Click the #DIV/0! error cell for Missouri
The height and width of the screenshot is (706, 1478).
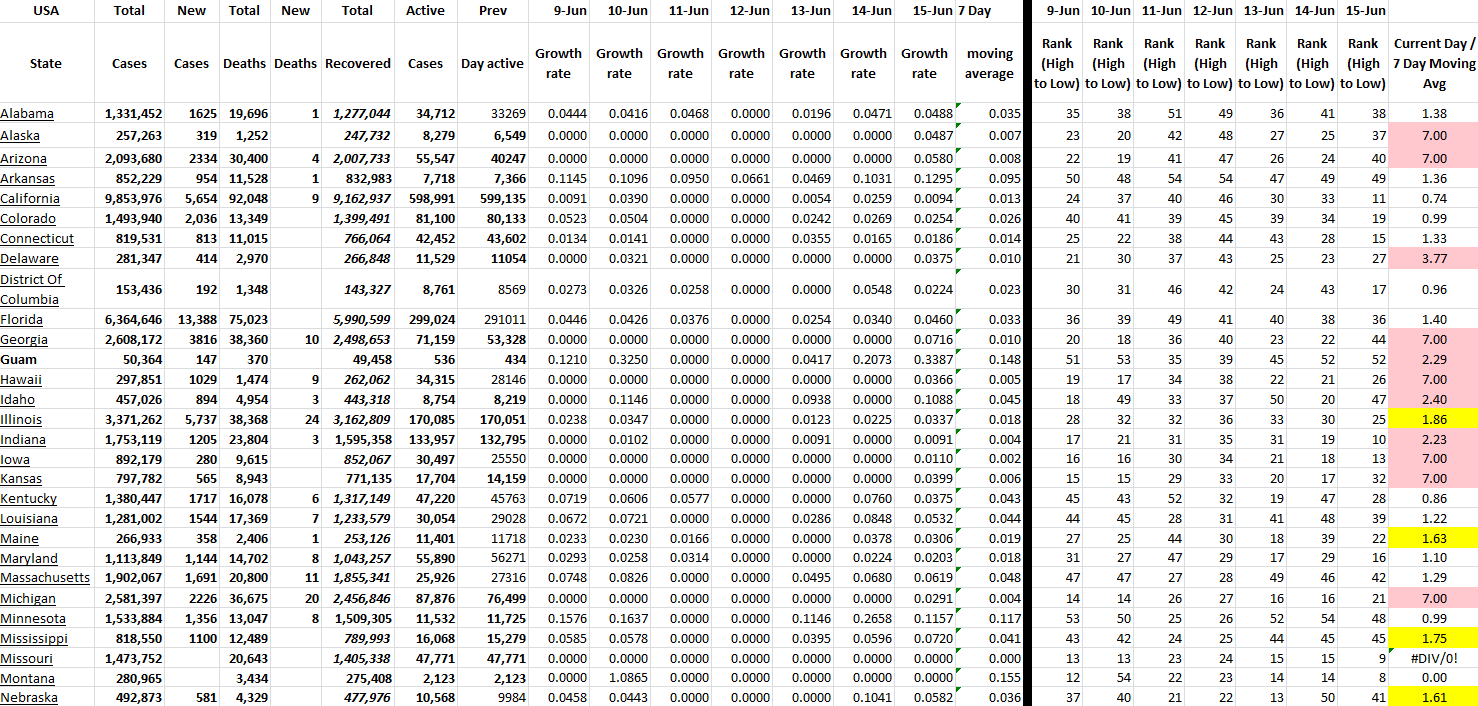[1433, 658]
